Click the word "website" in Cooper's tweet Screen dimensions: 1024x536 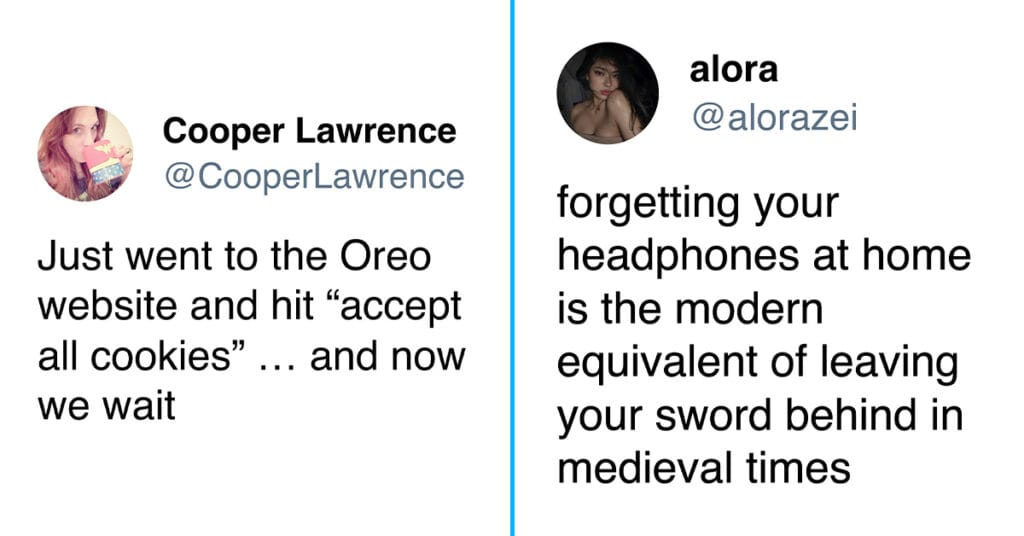tap(108, 306)
